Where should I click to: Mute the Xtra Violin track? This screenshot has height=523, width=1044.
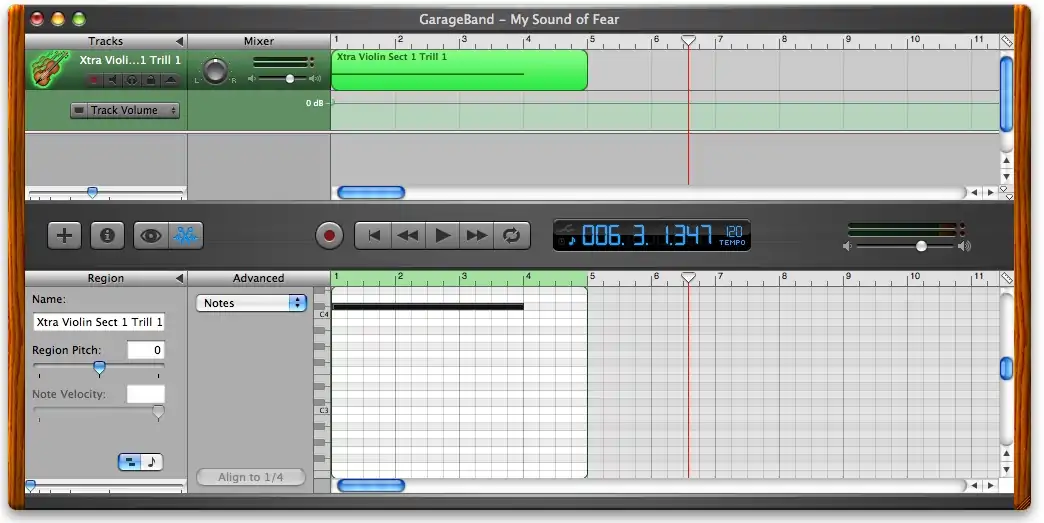pos(112,80)
